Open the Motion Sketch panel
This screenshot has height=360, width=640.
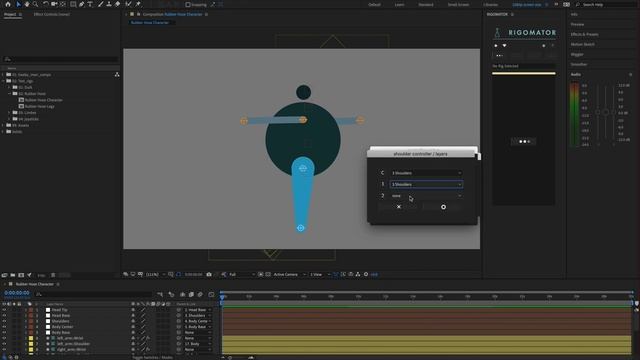tap(582, 44)
